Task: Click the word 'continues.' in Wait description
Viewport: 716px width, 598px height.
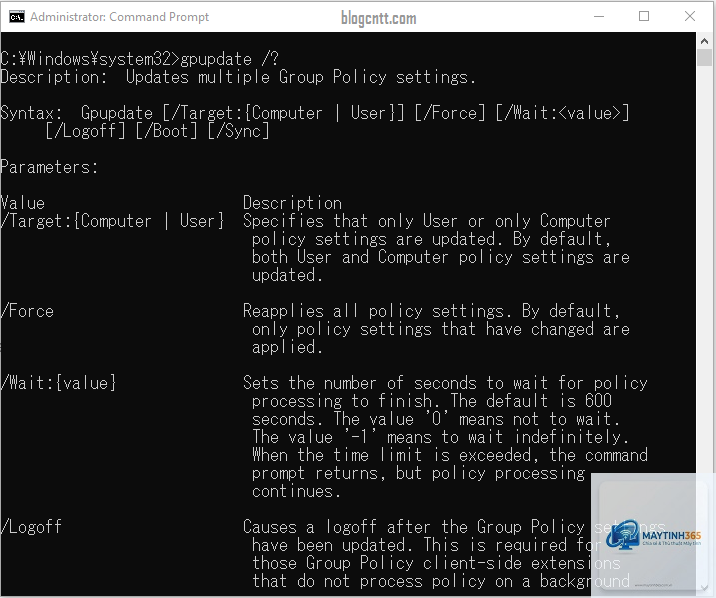Action: 296,492
